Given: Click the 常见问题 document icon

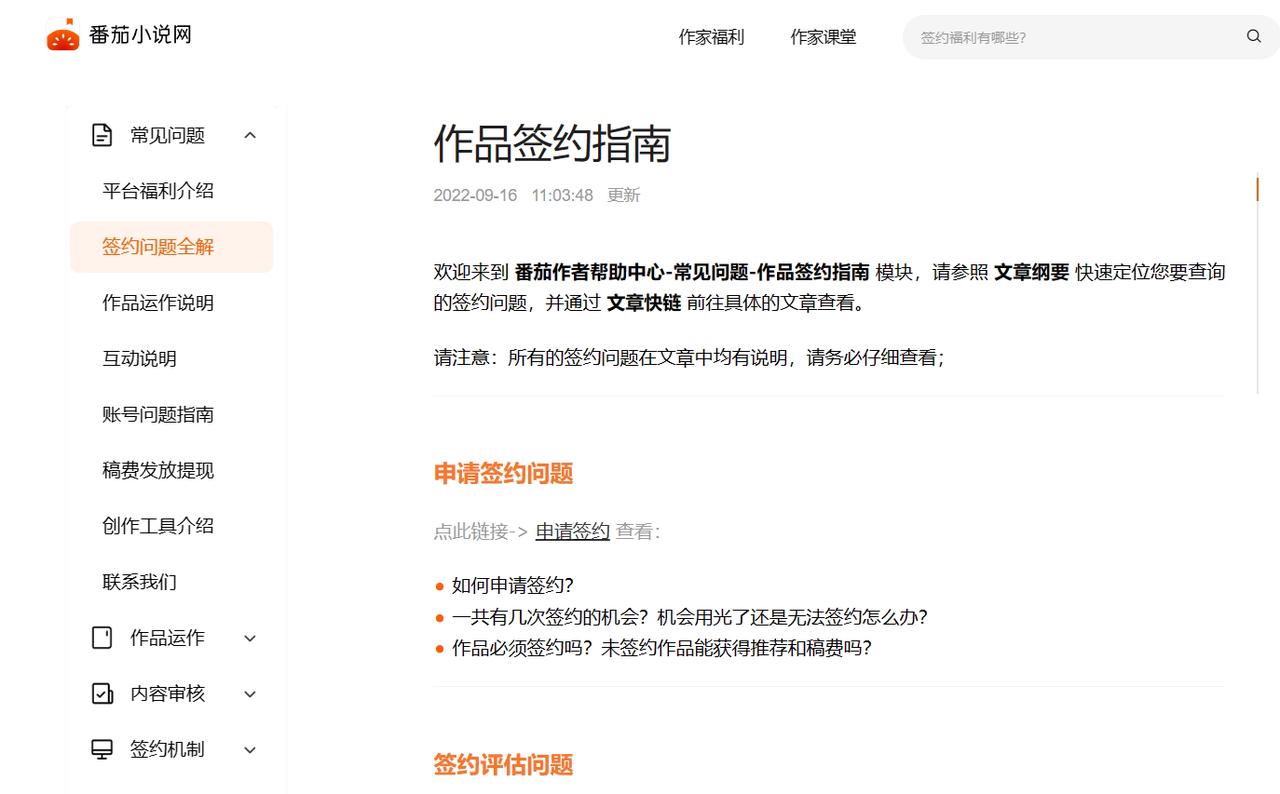Looking at the screenshot, I should click(x=102, y=135).
